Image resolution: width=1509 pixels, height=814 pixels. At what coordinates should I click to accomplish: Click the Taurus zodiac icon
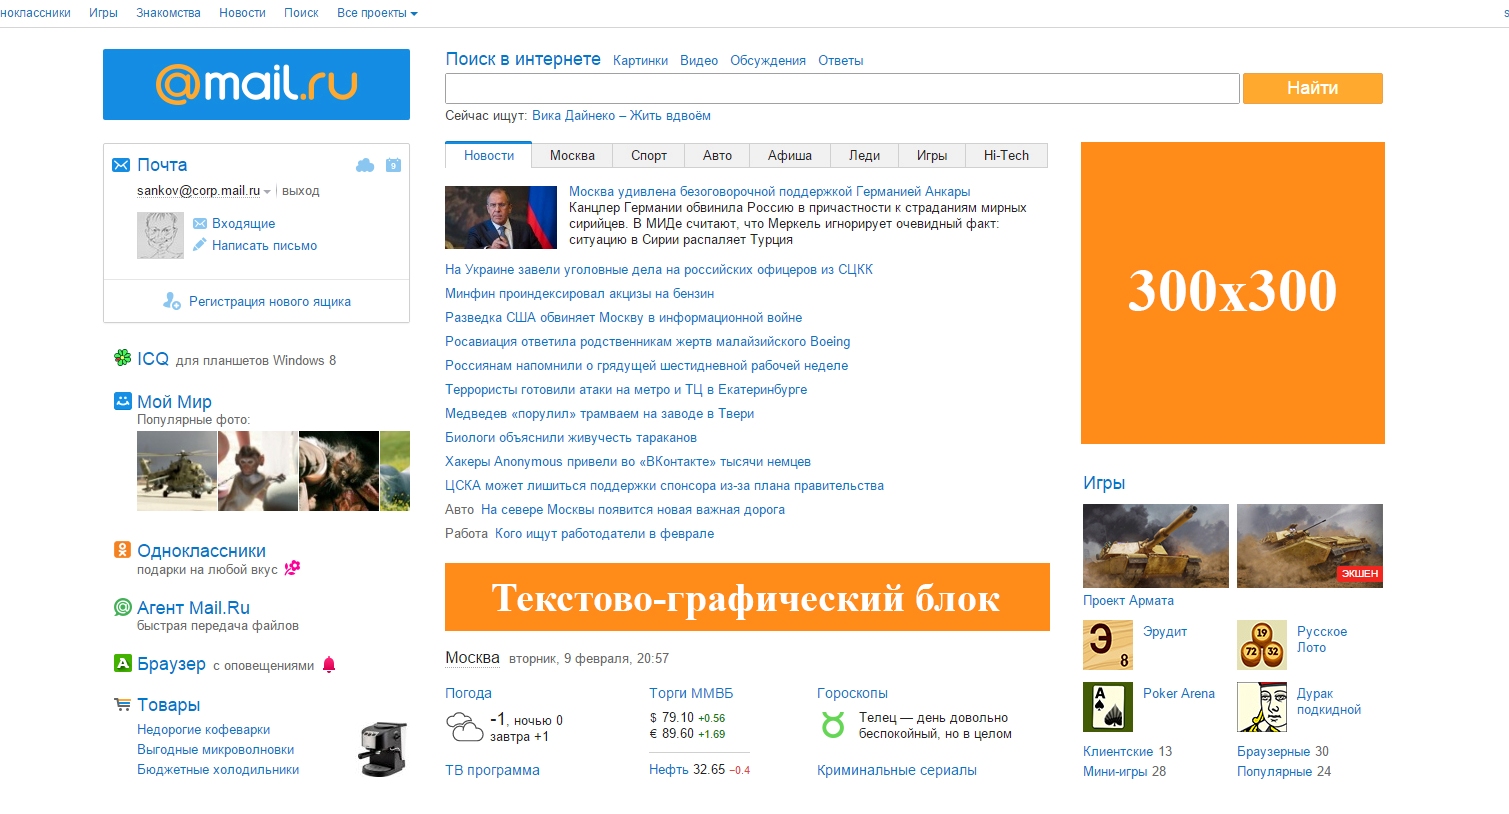pos(833,725)
